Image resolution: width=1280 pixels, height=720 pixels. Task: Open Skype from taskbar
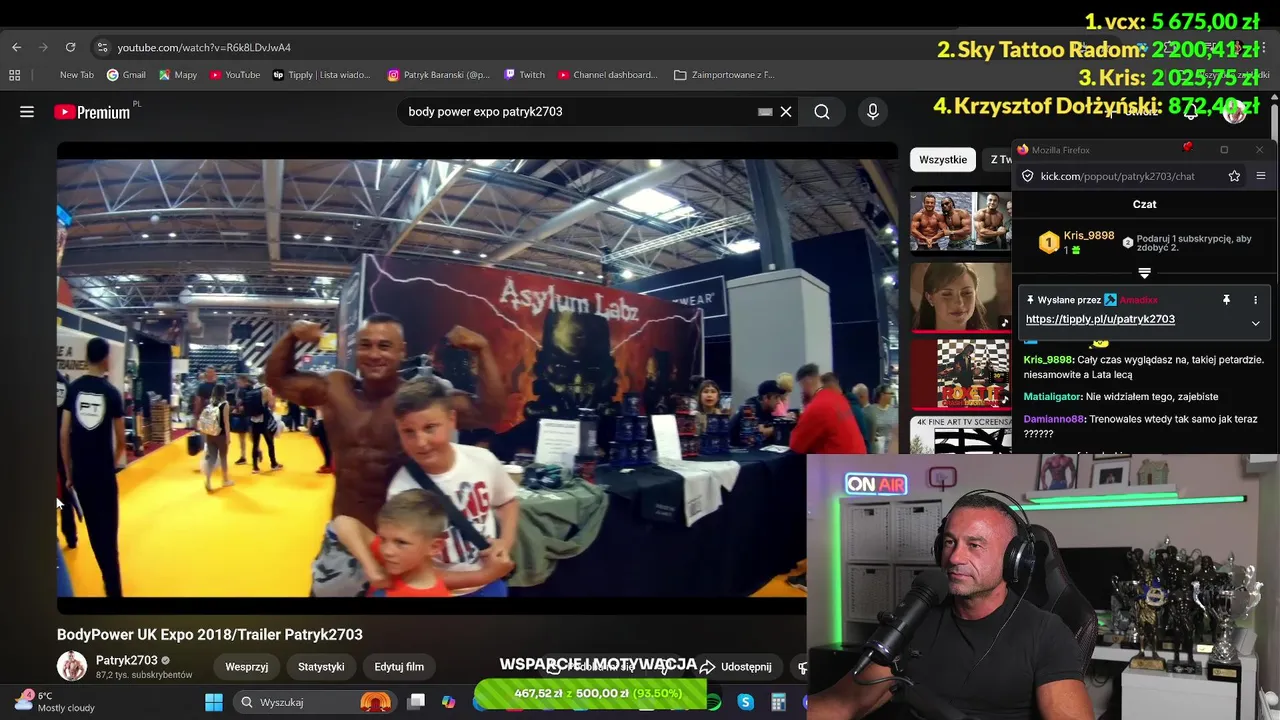(745, 702)
